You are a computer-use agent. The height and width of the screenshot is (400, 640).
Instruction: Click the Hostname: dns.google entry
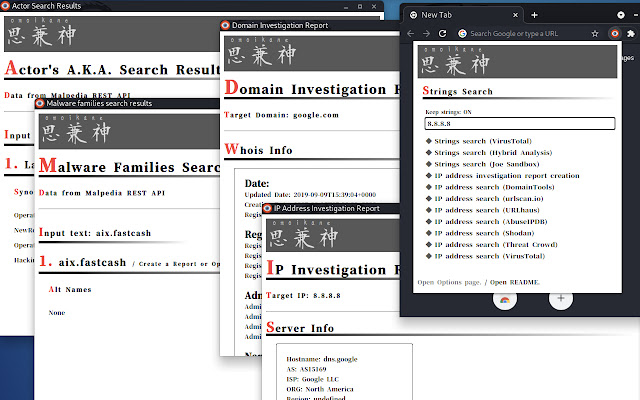(322, 359)
